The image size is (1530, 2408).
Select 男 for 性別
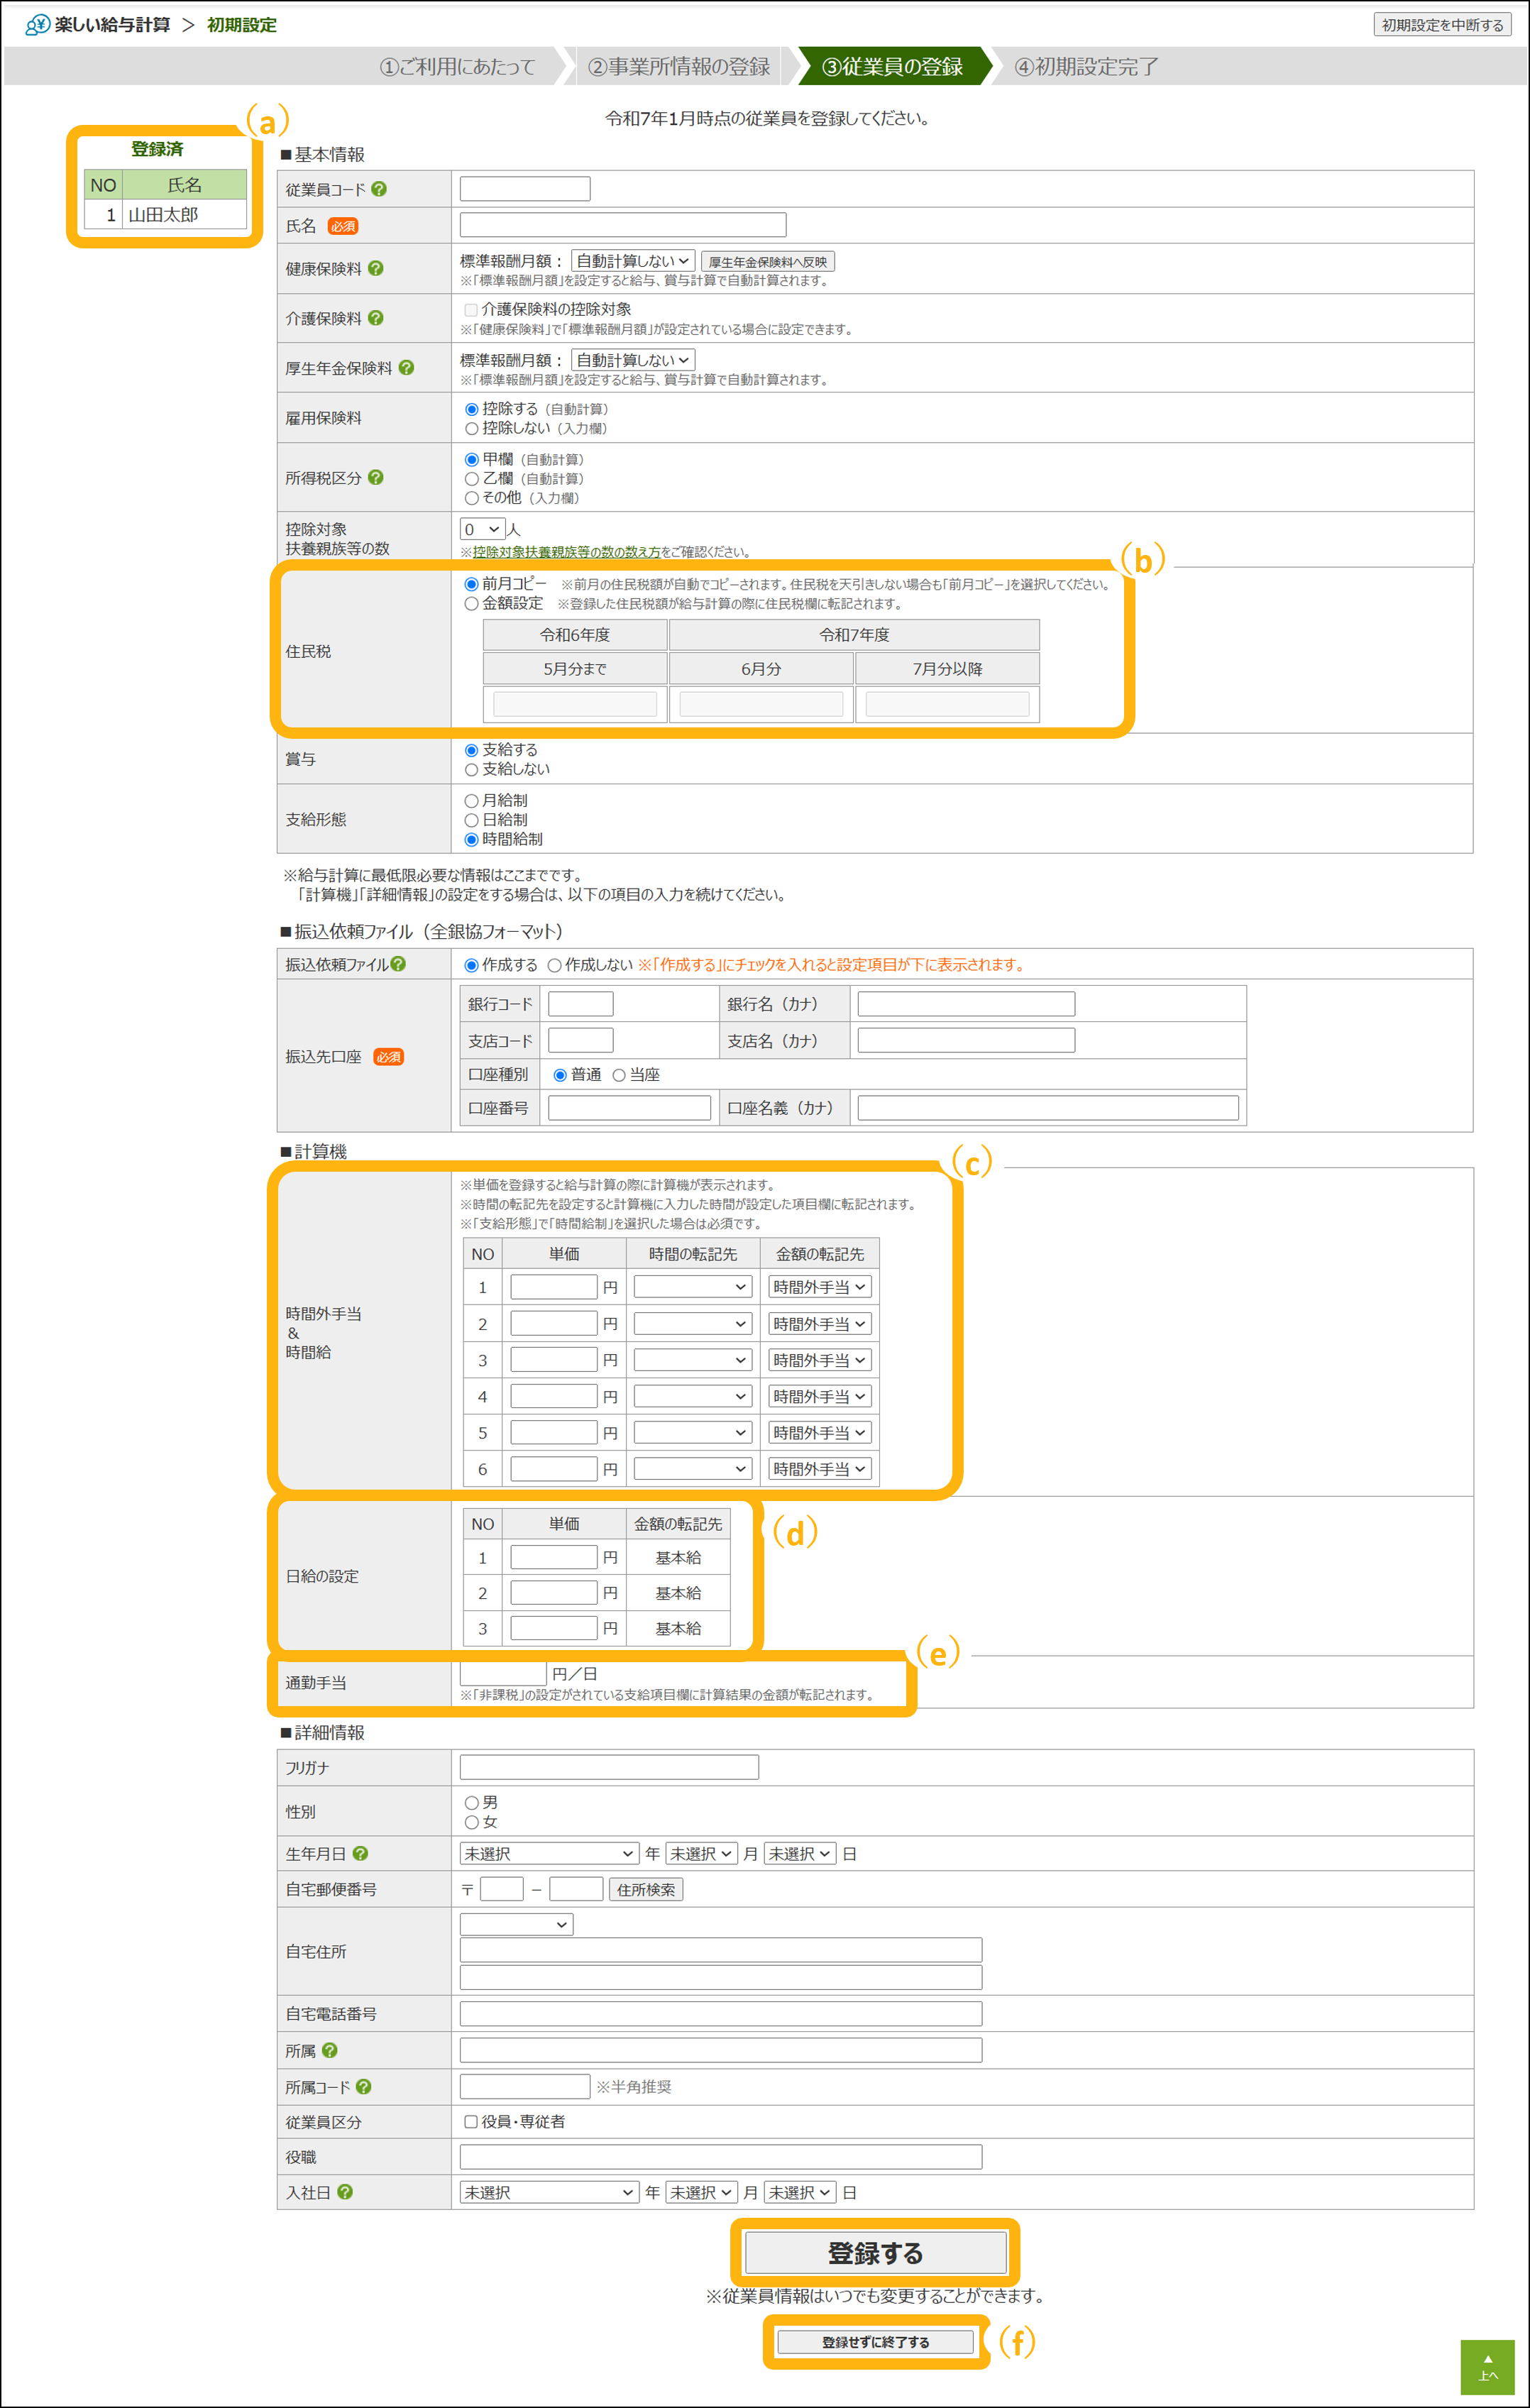[x=471, y=1802]
